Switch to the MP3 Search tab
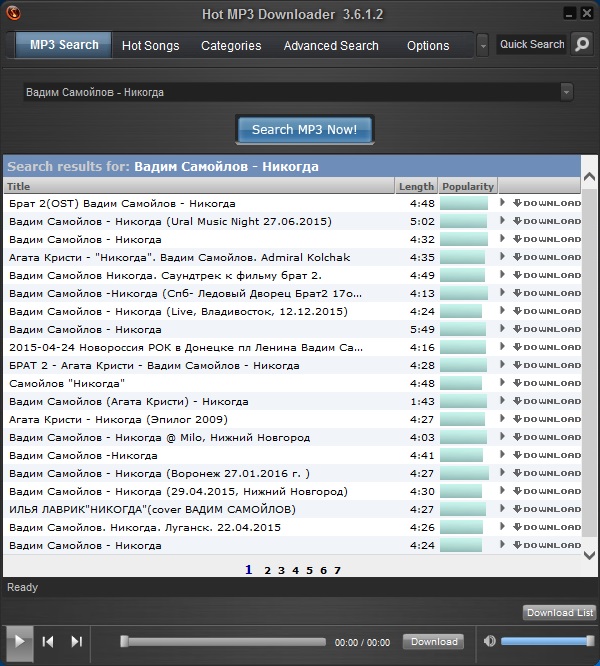This screenshot has width=600, height=666. (64, 45)
